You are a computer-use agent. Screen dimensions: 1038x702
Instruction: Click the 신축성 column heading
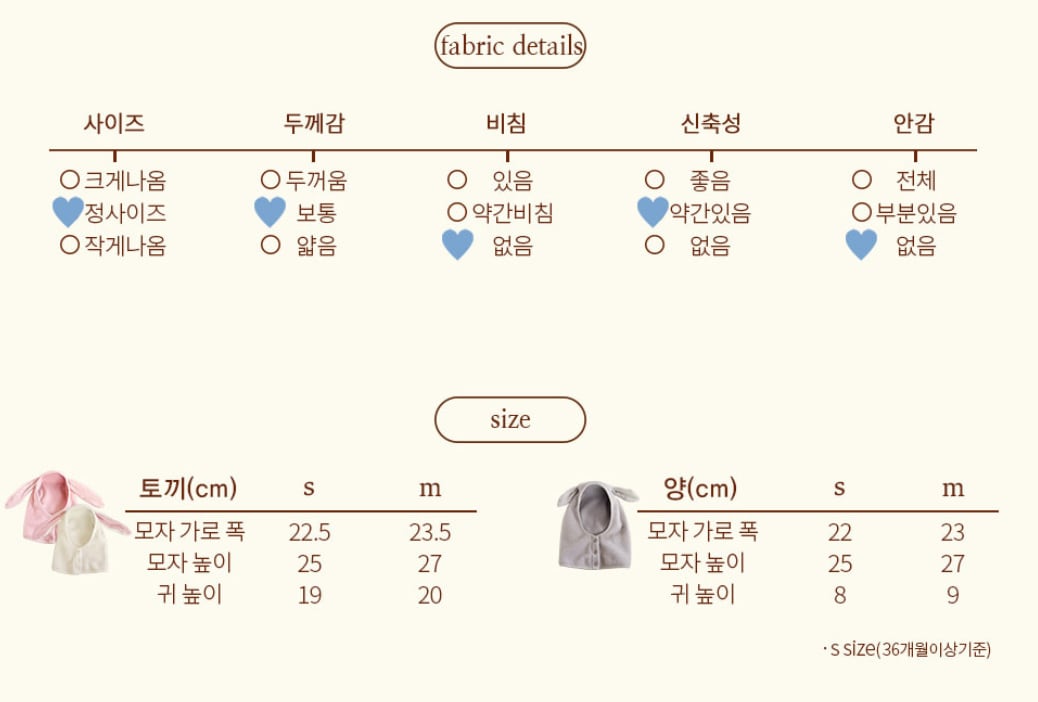[x=710, y=124]
